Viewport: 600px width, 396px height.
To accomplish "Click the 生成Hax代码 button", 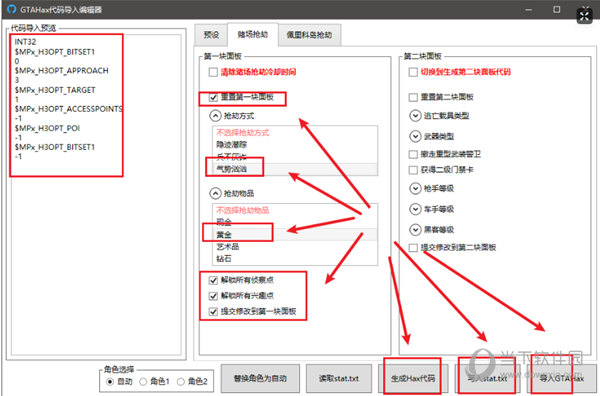I will pyautogui.click(x=413, y=378).
